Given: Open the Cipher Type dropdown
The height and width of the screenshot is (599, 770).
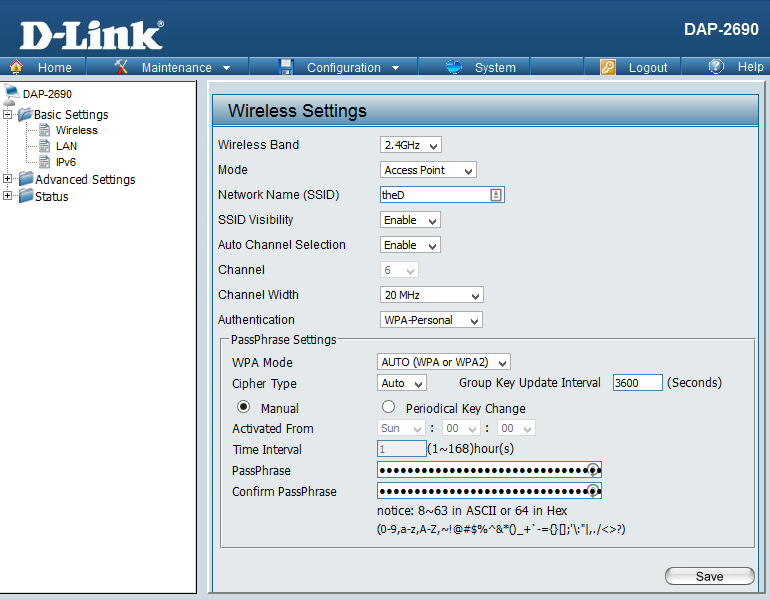Looking at the screenshot, I should coord(401,383).
